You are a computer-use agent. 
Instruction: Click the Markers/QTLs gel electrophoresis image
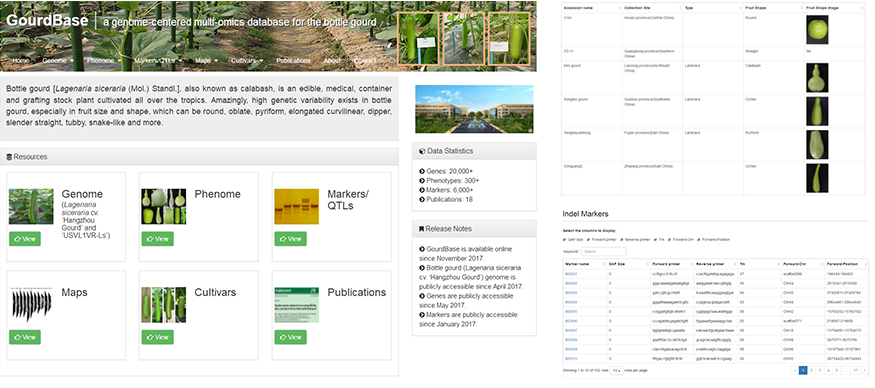[x=296, y=207]
